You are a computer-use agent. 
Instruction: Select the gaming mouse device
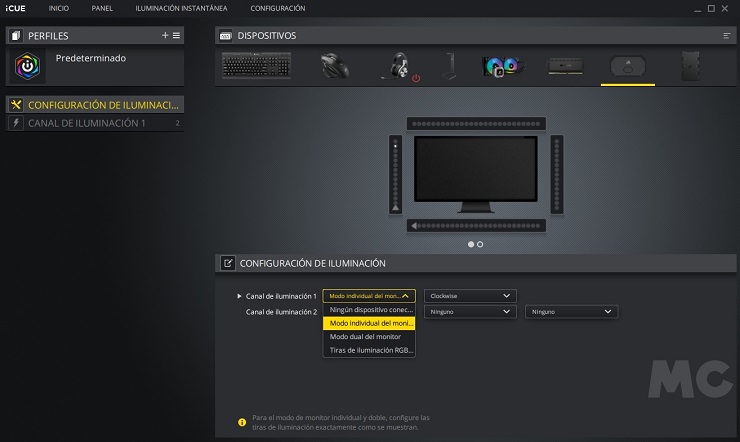pos(335,67)
